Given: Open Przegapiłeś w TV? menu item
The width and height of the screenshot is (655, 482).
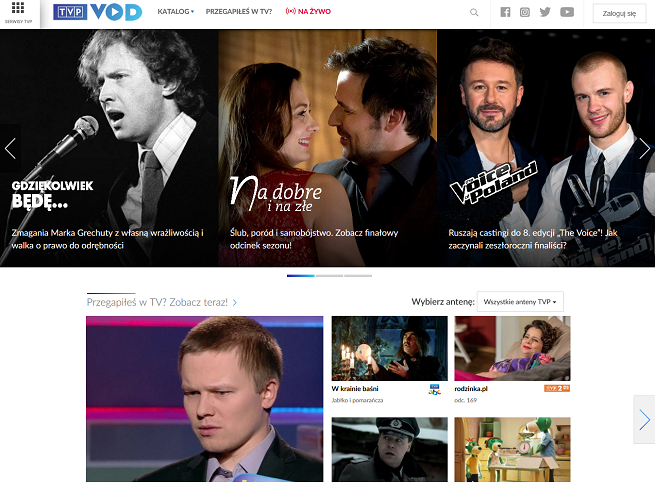Looking at the screenshot, I should [x=240, y=12].
